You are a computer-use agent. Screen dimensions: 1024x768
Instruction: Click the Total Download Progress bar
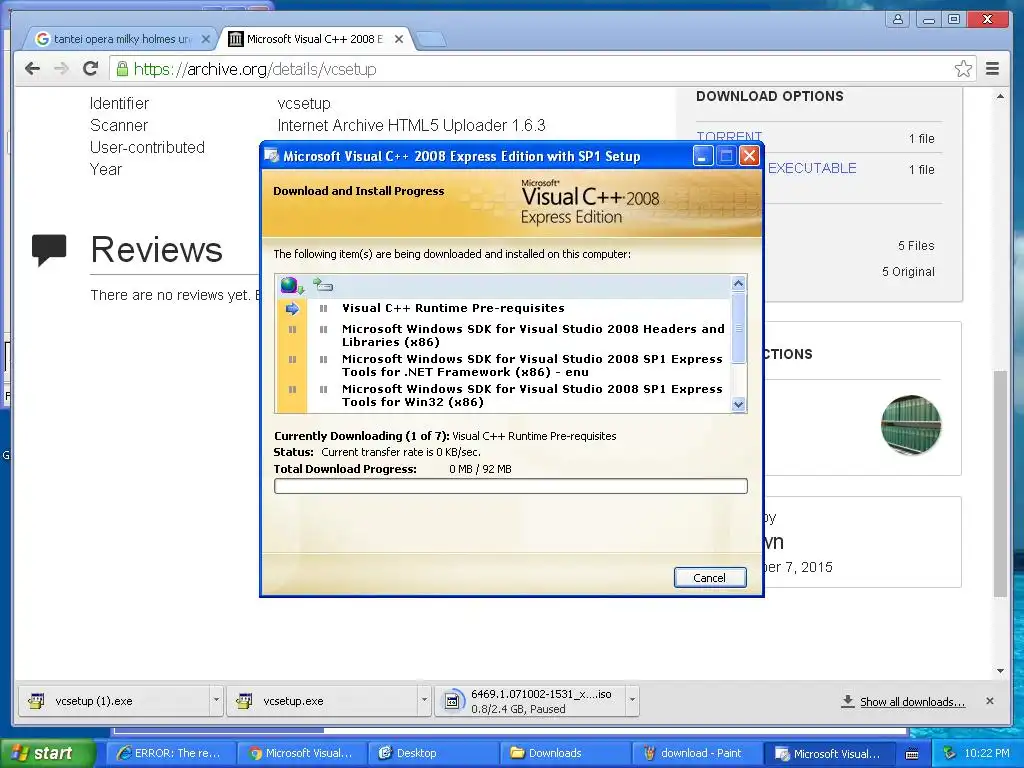(511, 486)
